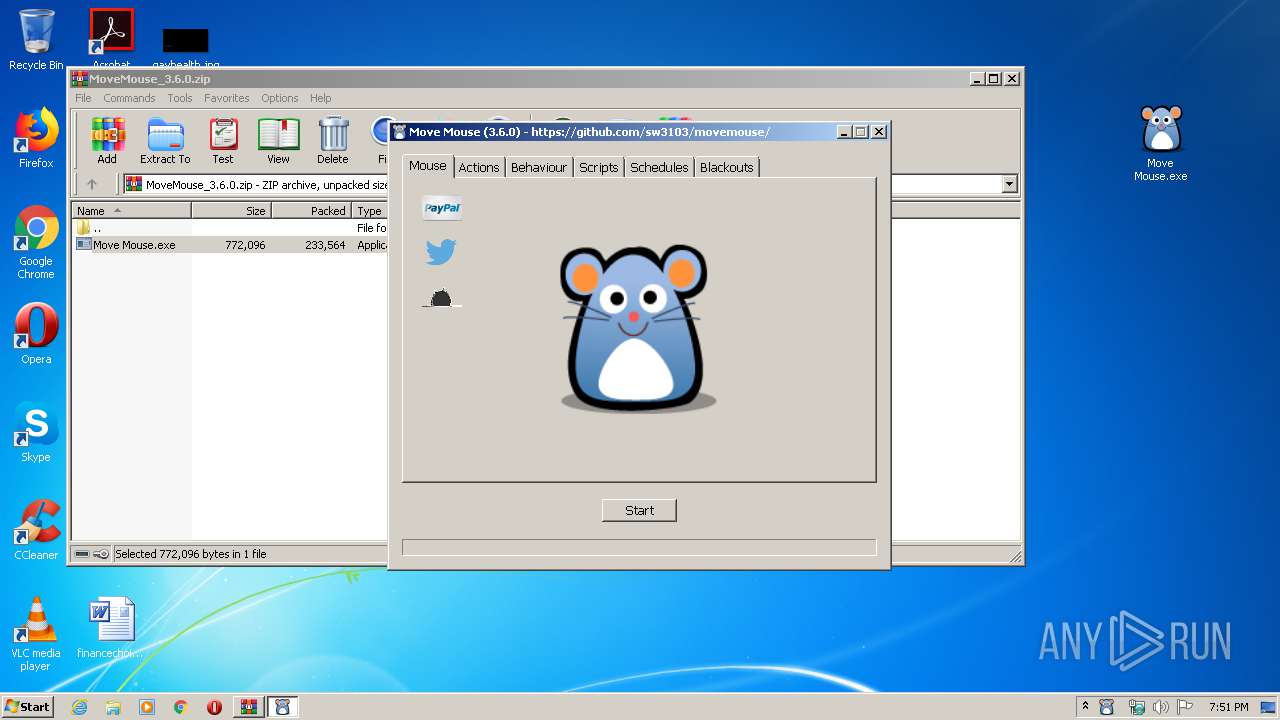Expand the WinRAR address bar dropdown
This screenshot has height=720, width=1280.
click(x=1009, y=184)
